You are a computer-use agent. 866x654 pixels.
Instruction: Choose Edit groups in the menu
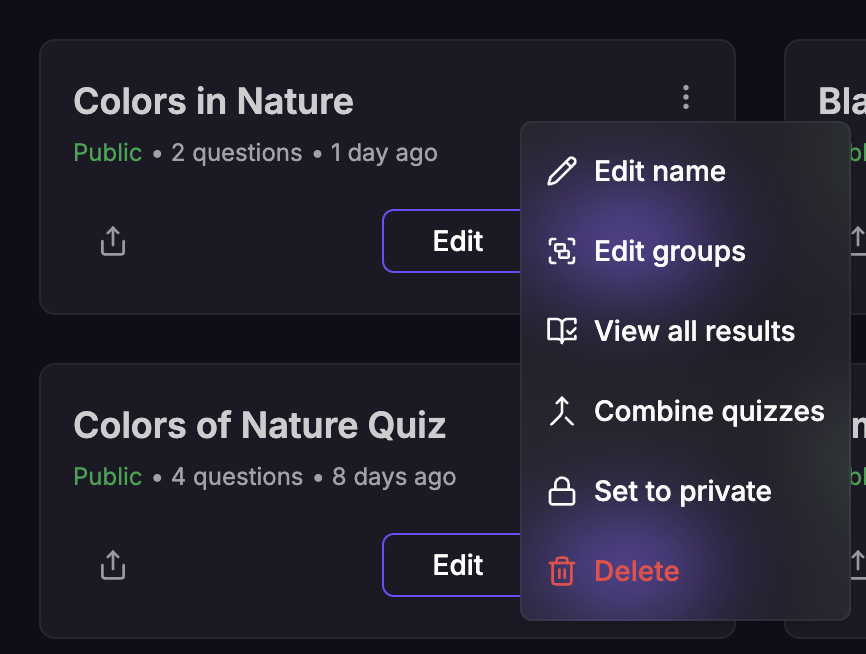point(669,251)
